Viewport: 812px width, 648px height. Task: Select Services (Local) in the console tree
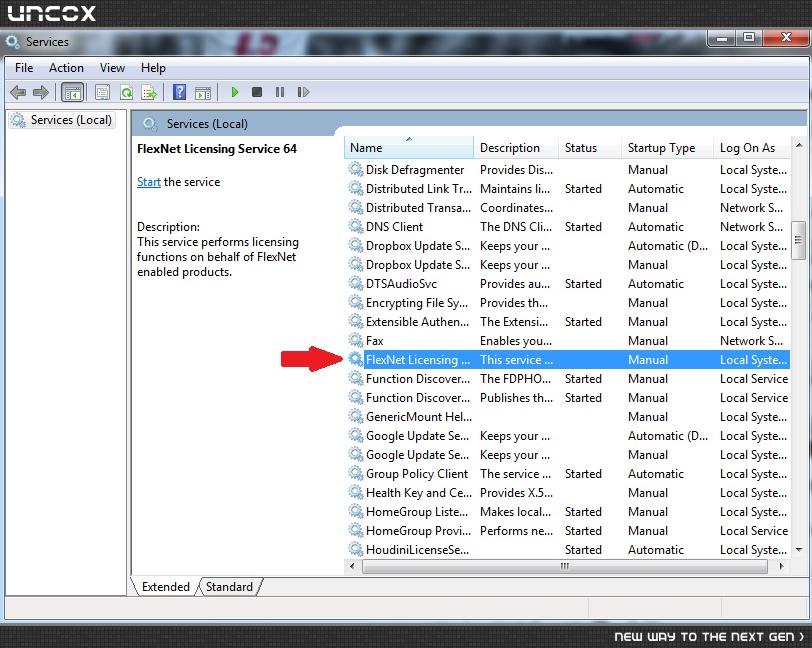pos(62,120)
